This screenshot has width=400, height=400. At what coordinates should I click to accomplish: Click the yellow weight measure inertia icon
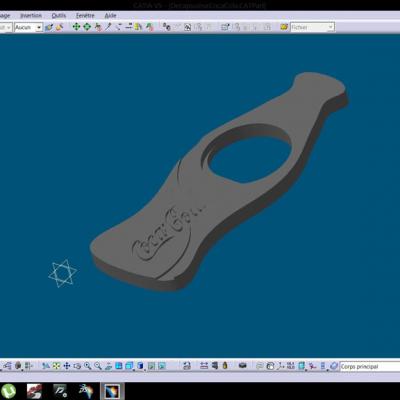[225, 365]
